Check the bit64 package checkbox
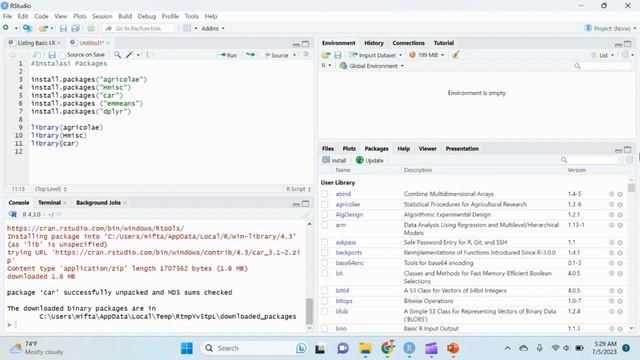Screen dimensions: 640x360 click(324, 291)
